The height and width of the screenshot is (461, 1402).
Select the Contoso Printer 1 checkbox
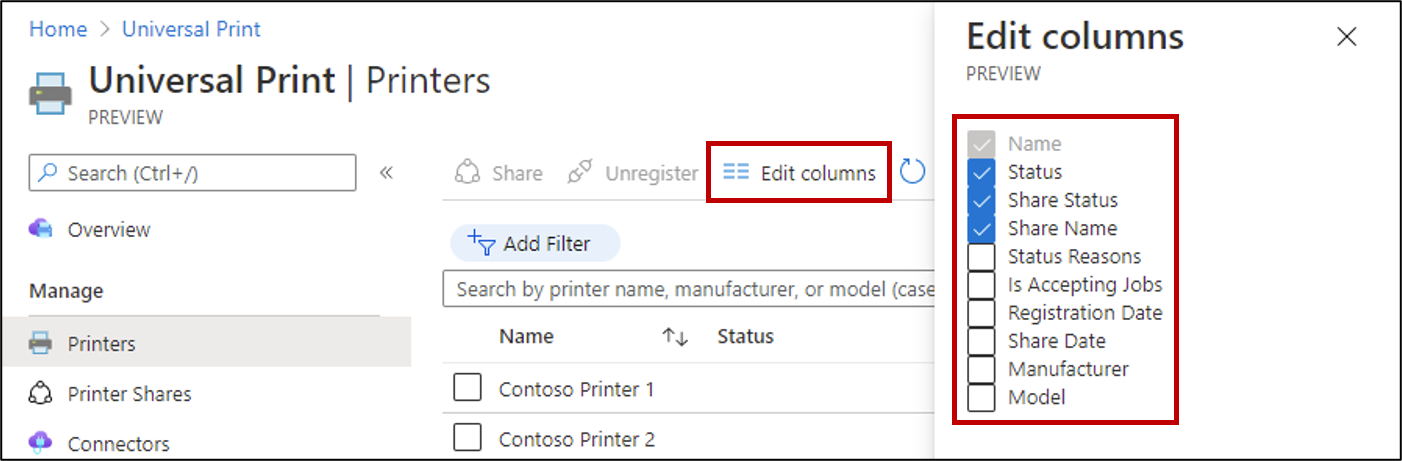[x=467, y=388]
